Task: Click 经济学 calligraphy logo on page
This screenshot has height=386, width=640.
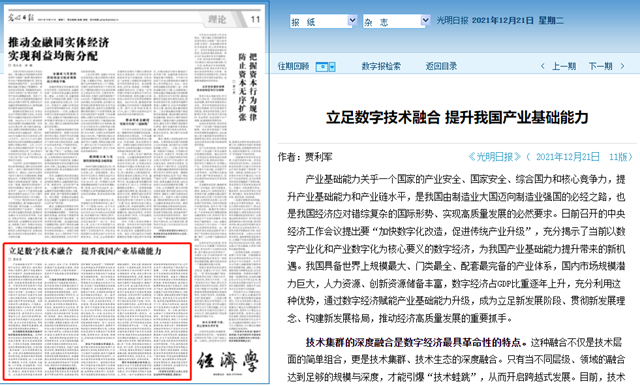Action: click(227, 361)
